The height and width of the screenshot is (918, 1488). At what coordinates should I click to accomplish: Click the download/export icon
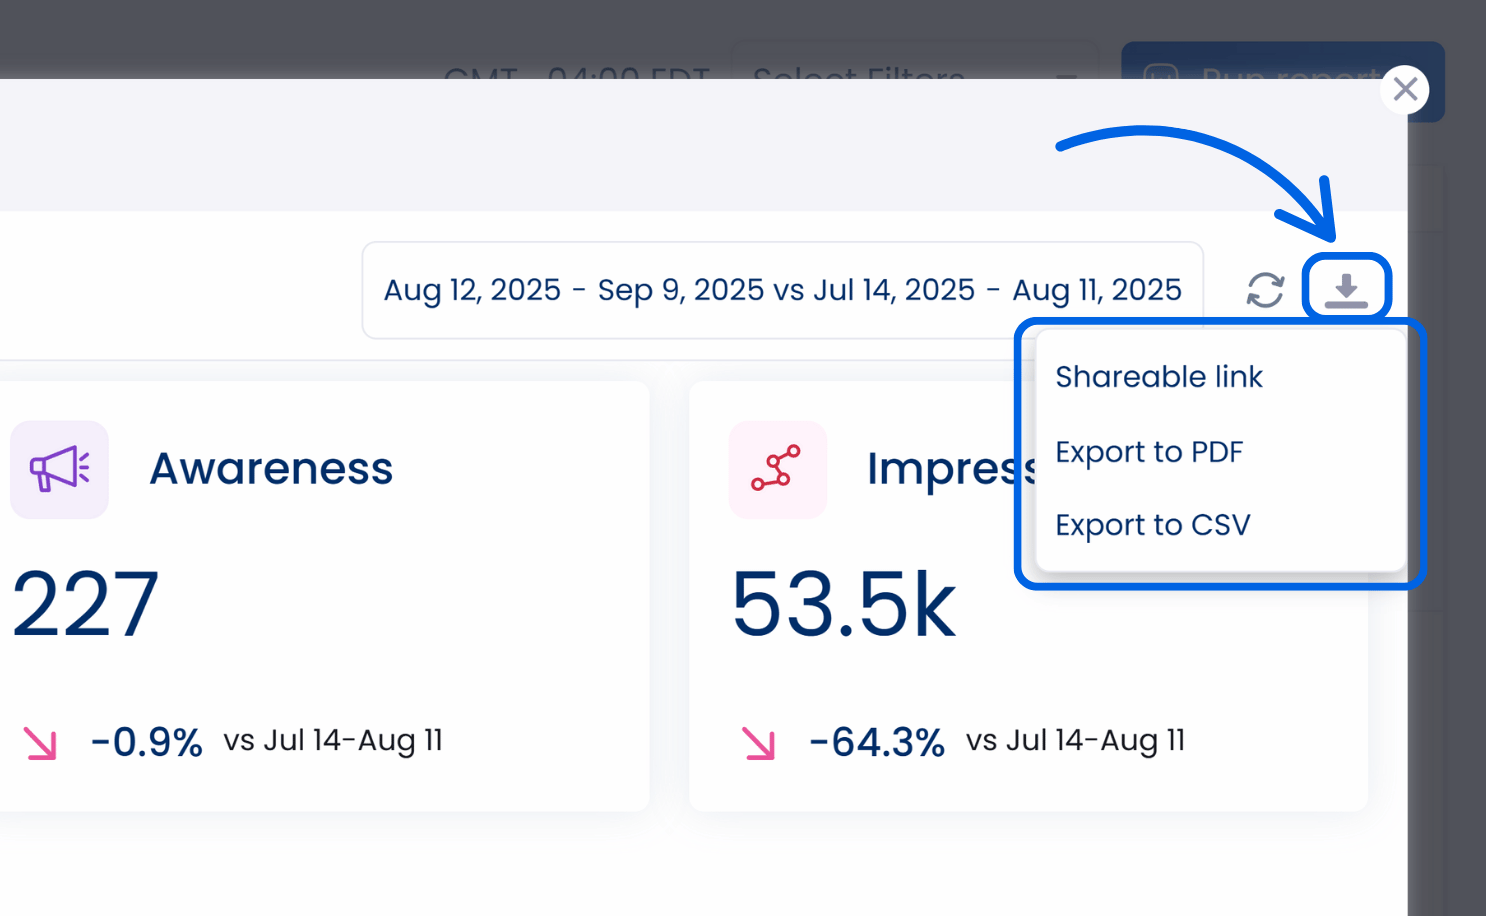pos(1346,289)
